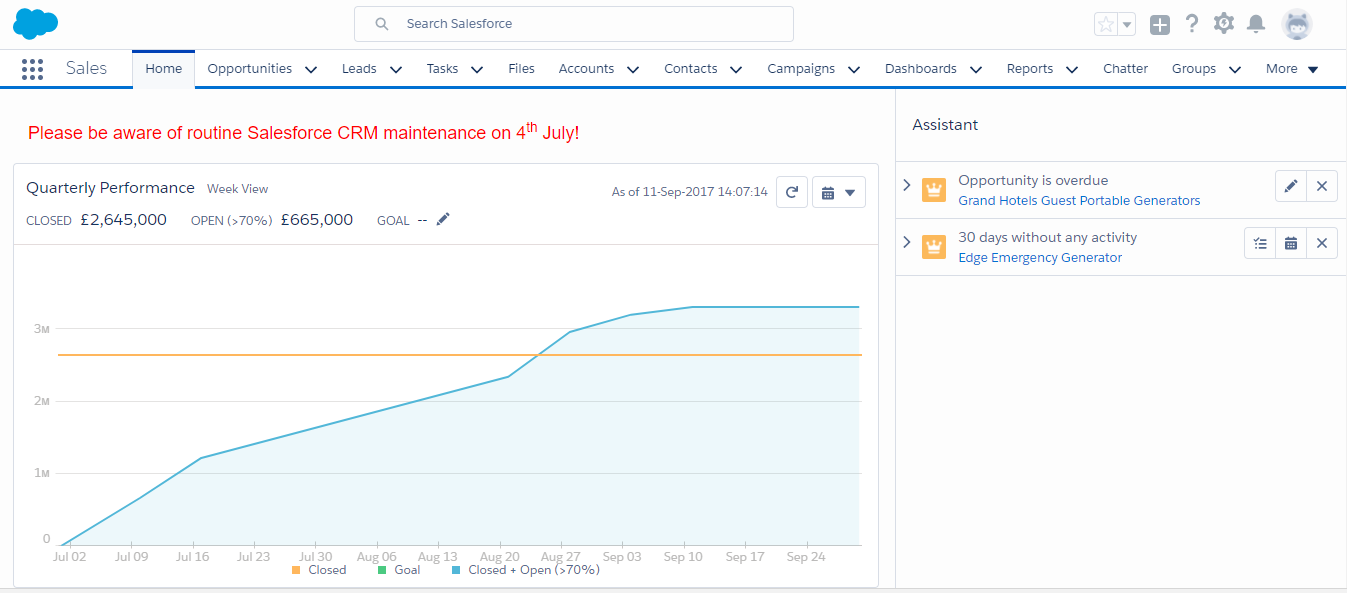This screenshot has height=593, width=1347.
Task: Open the Groups tab
Action: (1194, 69)
